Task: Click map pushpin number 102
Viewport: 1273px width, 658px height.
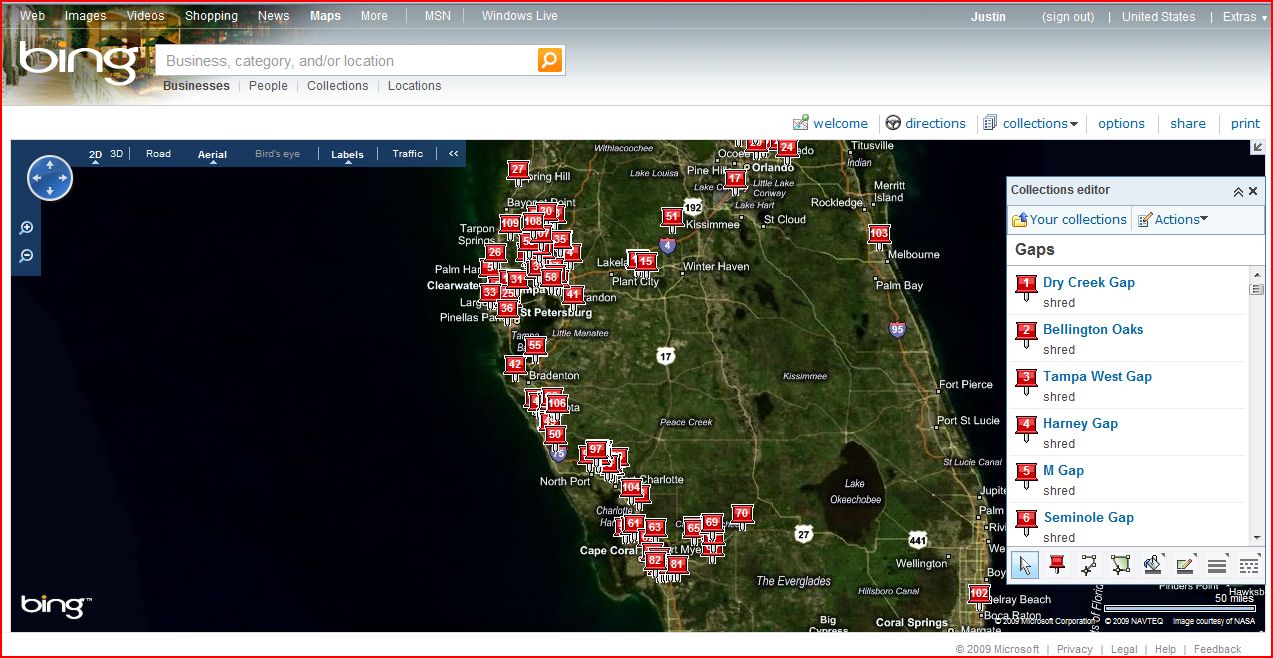Action: click(979, 594)
